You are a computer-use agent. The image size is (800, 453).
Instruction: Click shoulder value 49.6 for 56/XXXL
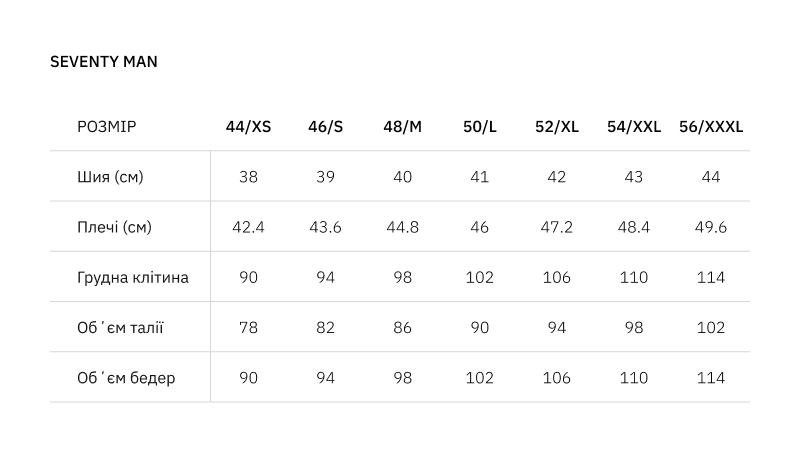(711, 227)
